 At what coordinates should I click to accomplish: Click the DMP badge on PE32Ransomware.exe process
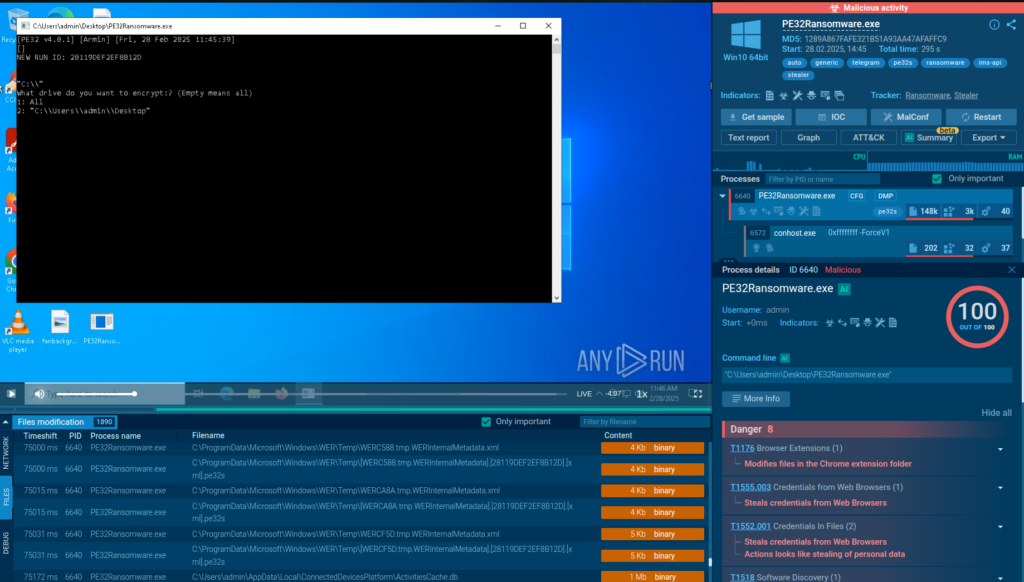click(x=886, y=196)
